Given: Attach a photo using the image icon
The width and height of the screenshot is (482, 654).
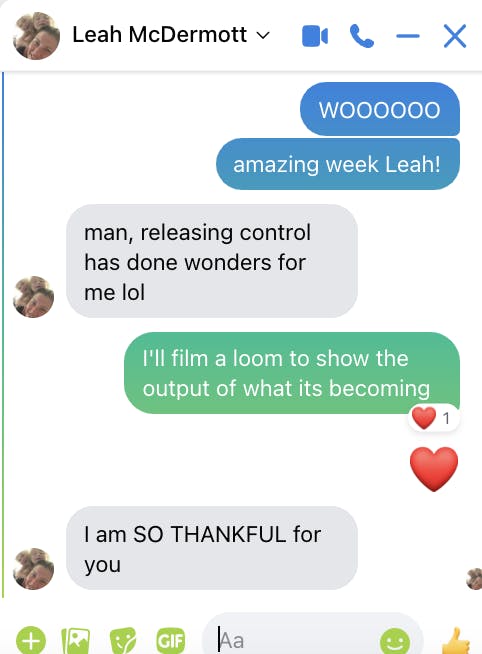Looking at the screenshot, I should 75,640.
